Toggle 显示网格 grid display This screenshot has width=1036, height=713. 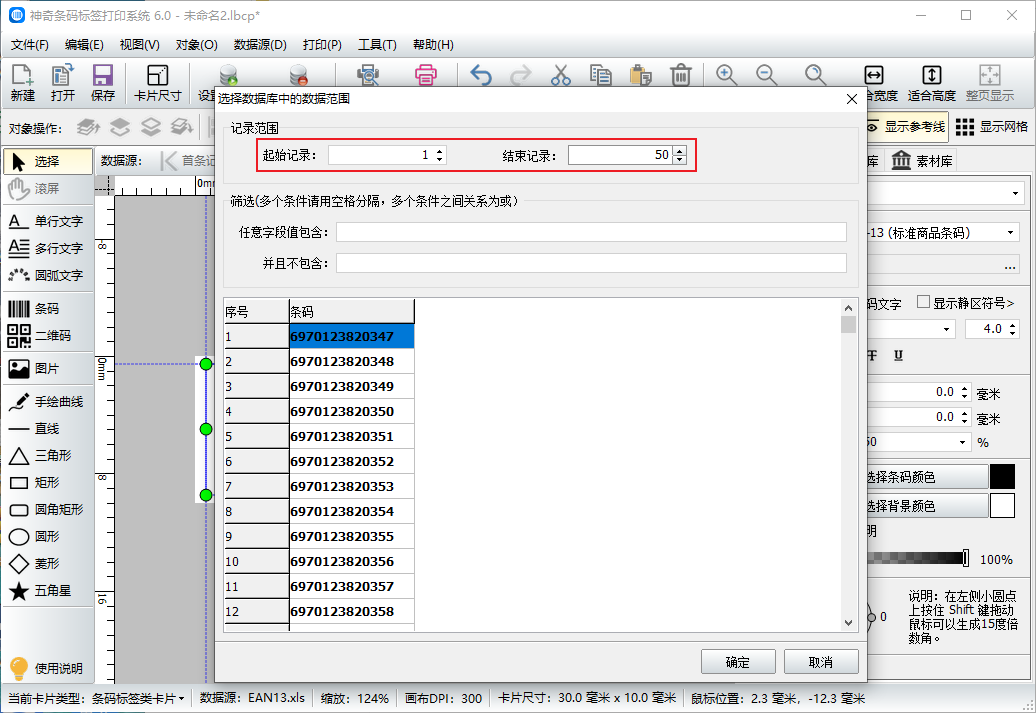992,126
